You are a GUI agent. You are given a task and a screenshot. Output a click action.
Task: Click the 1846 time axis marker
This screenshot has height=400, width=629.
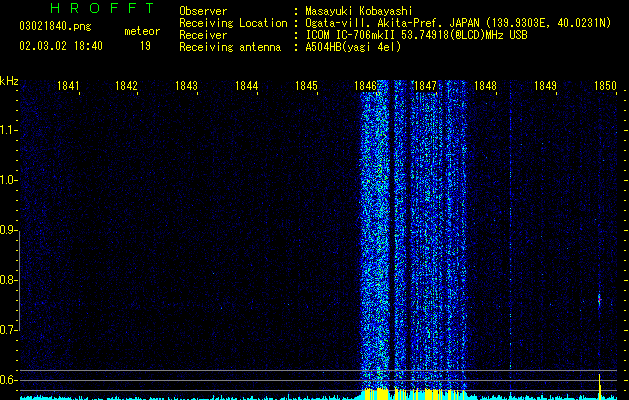[x=365, y=86]
